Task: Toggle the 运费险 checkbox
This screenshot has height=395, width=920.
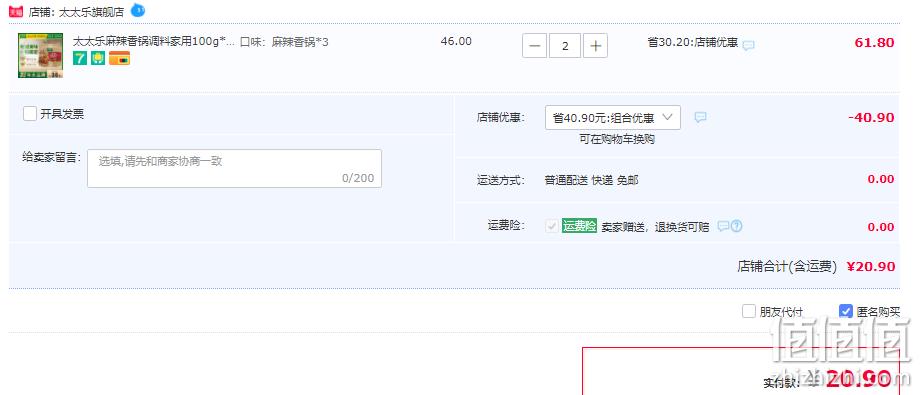Action: click(552, 226)
